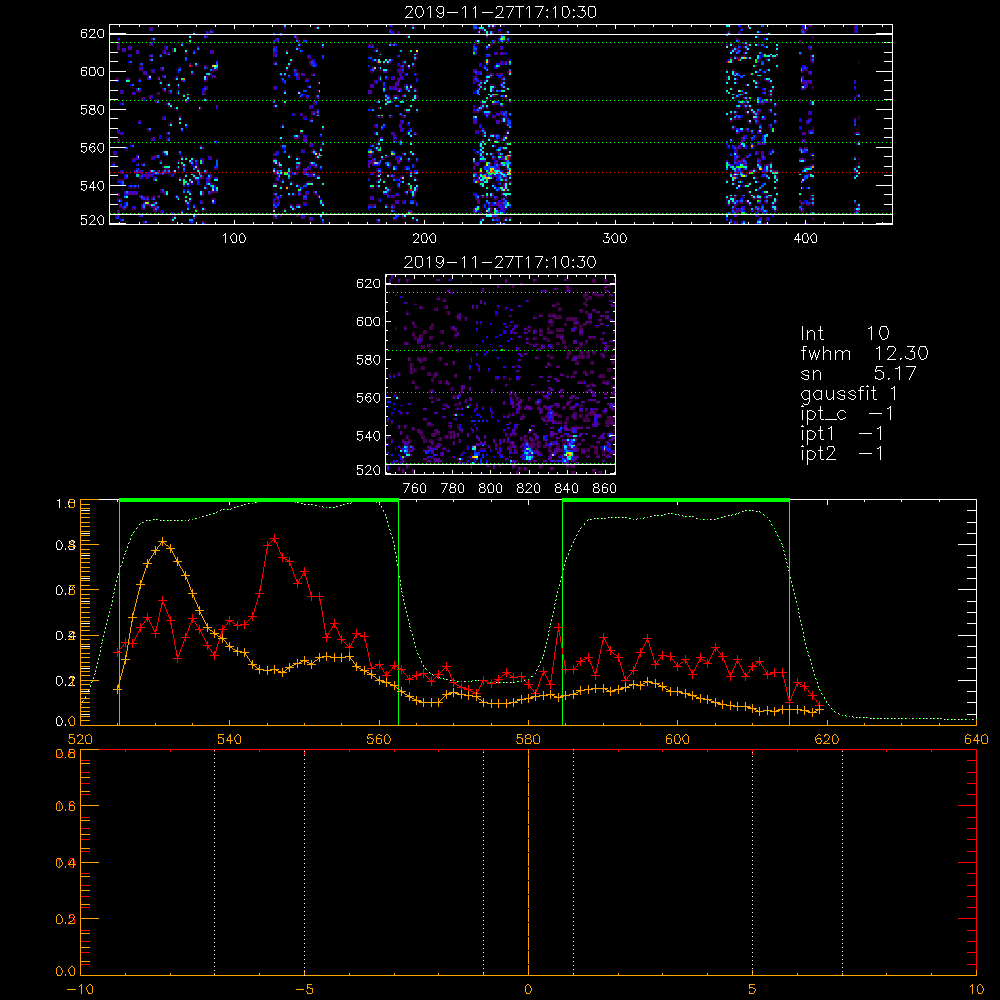
Task: Click y-axis label 520 of middle image
Action: pyautogui.click(x=369, y=470)
